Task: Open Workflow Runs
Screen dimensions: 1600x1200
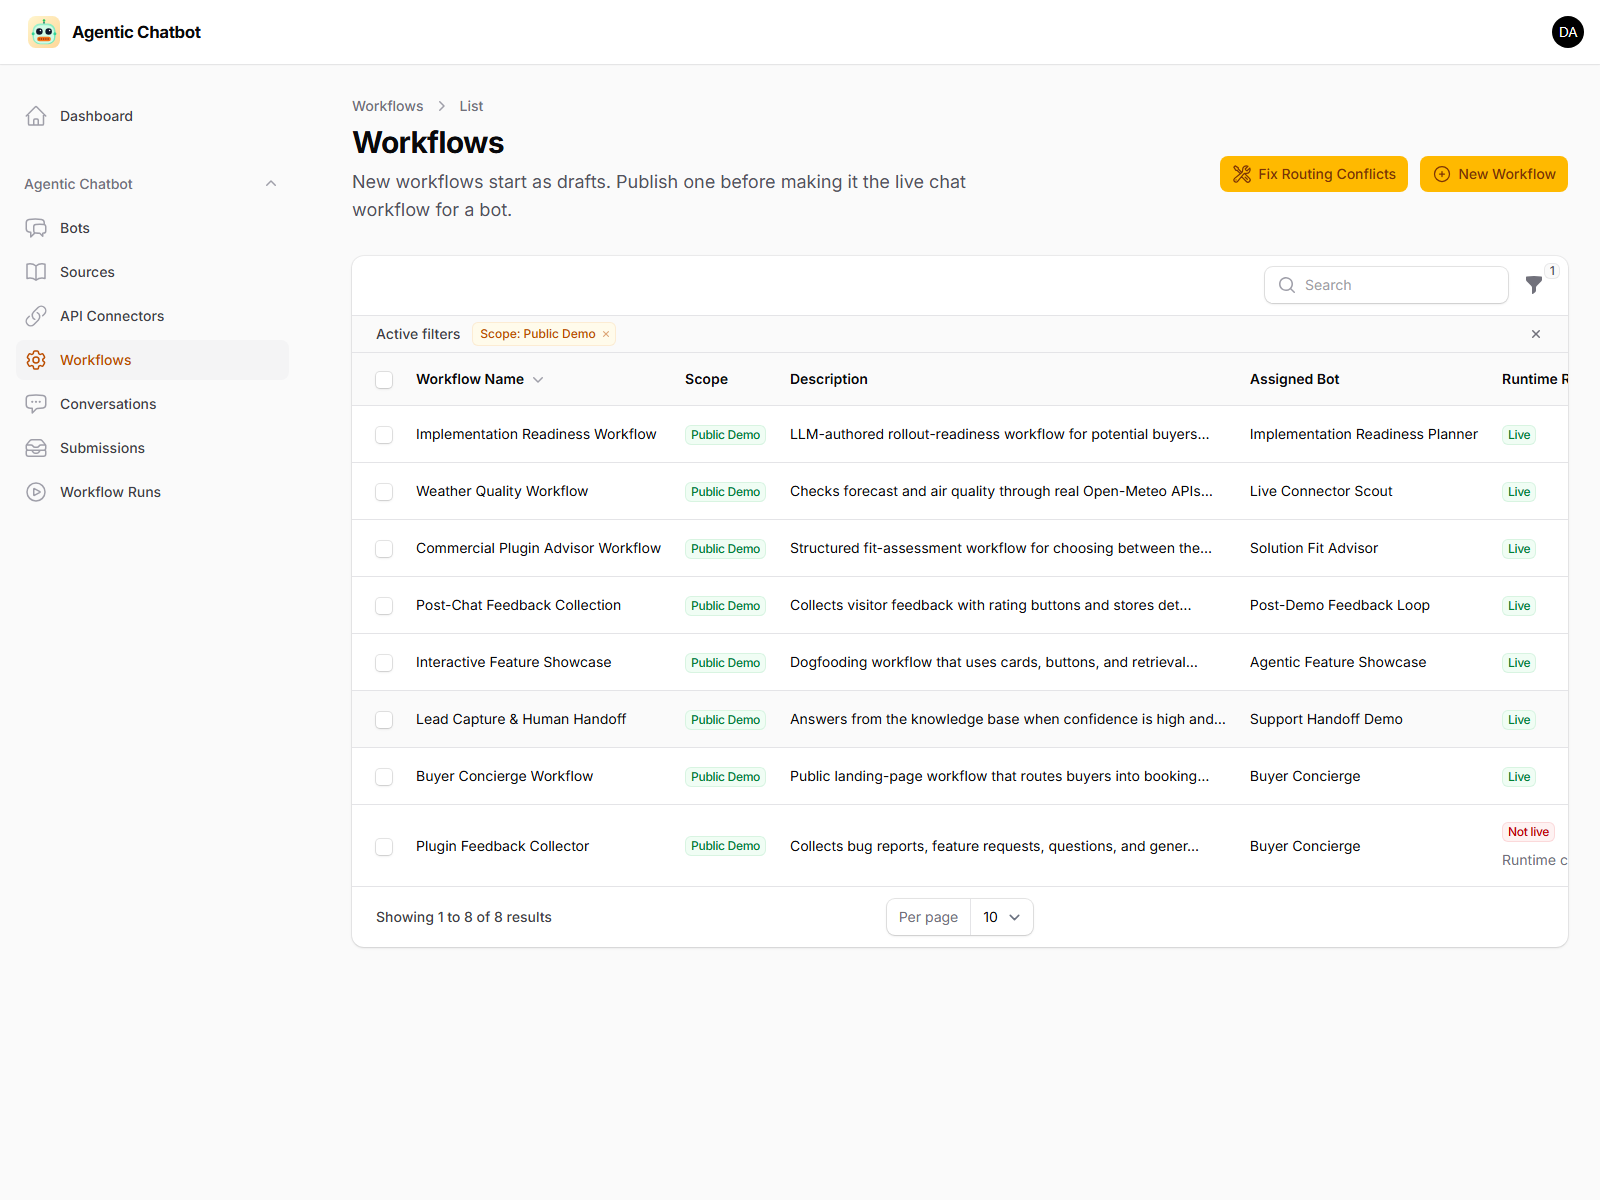Action: (x=109, y=491)
